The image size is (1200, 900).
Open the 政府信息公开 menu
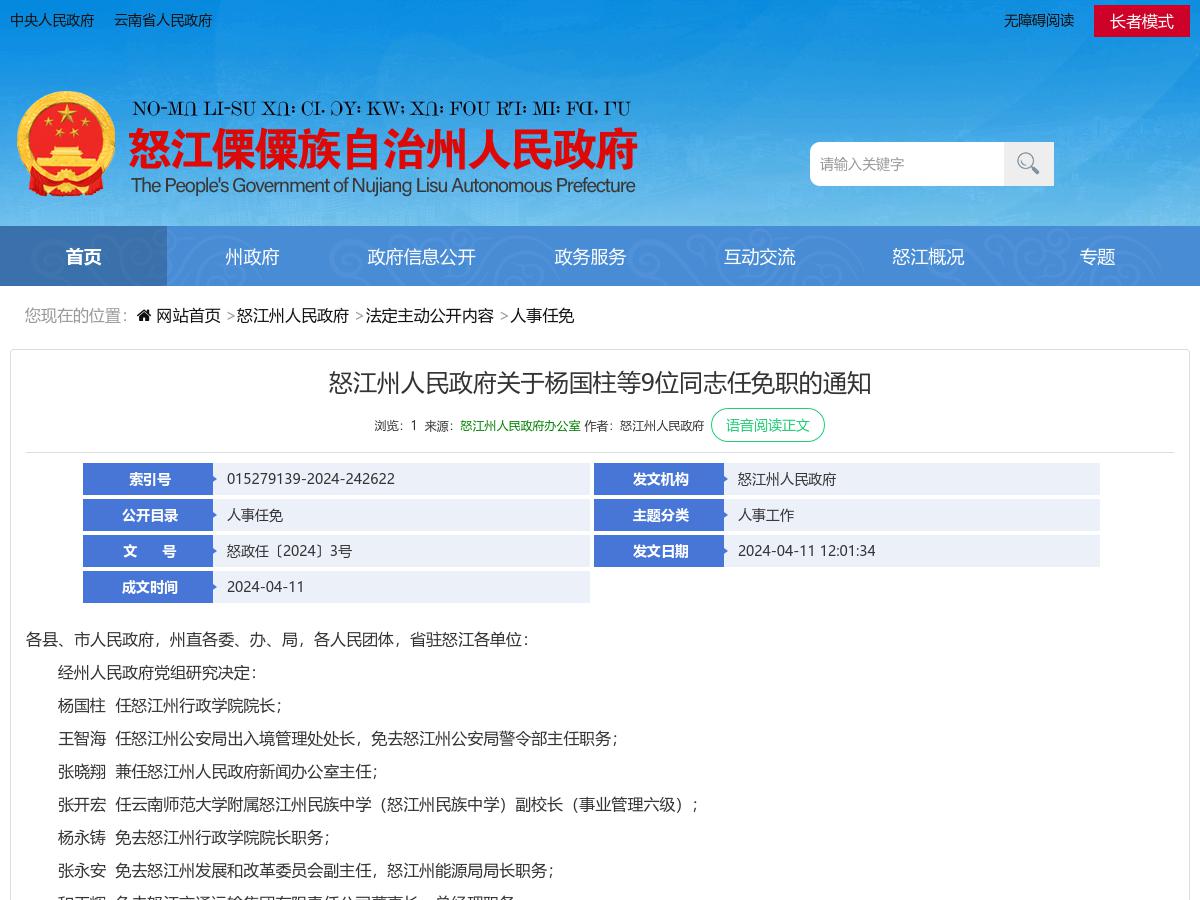click(x=421, y=256)
